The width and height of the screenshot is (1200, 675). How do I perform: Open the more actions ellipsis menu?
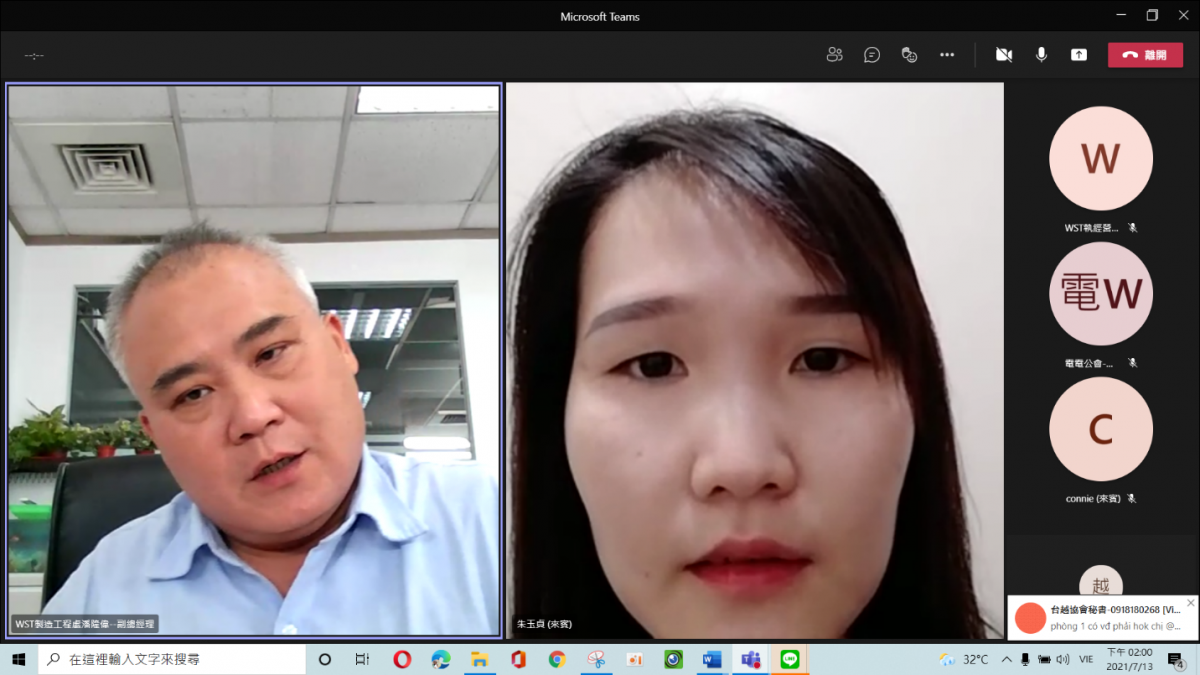[947, 55]
